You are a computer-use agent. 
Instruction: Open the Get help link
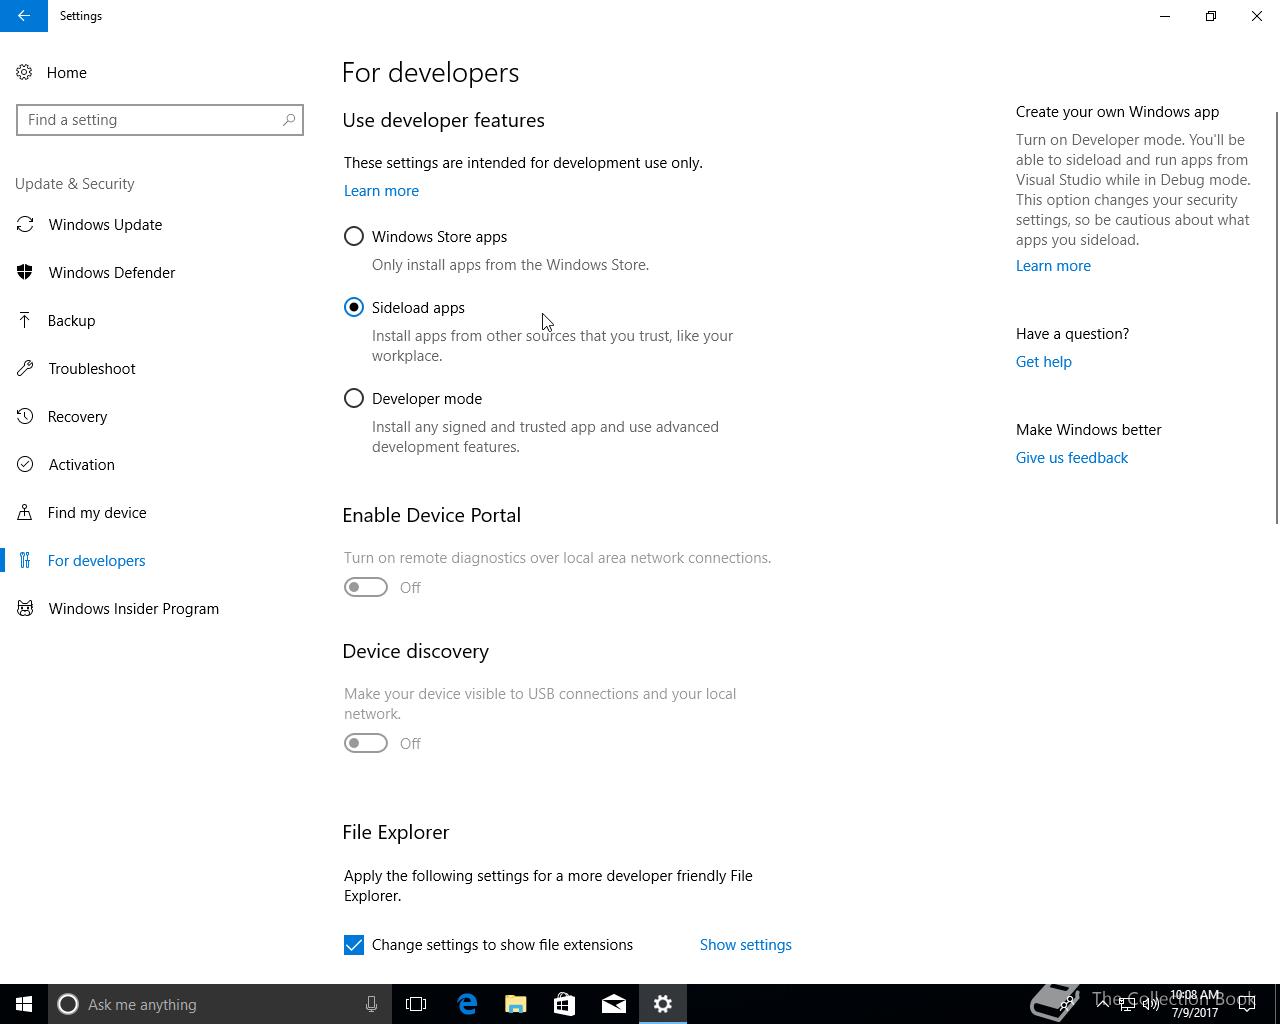click(x=1044, y=362)
